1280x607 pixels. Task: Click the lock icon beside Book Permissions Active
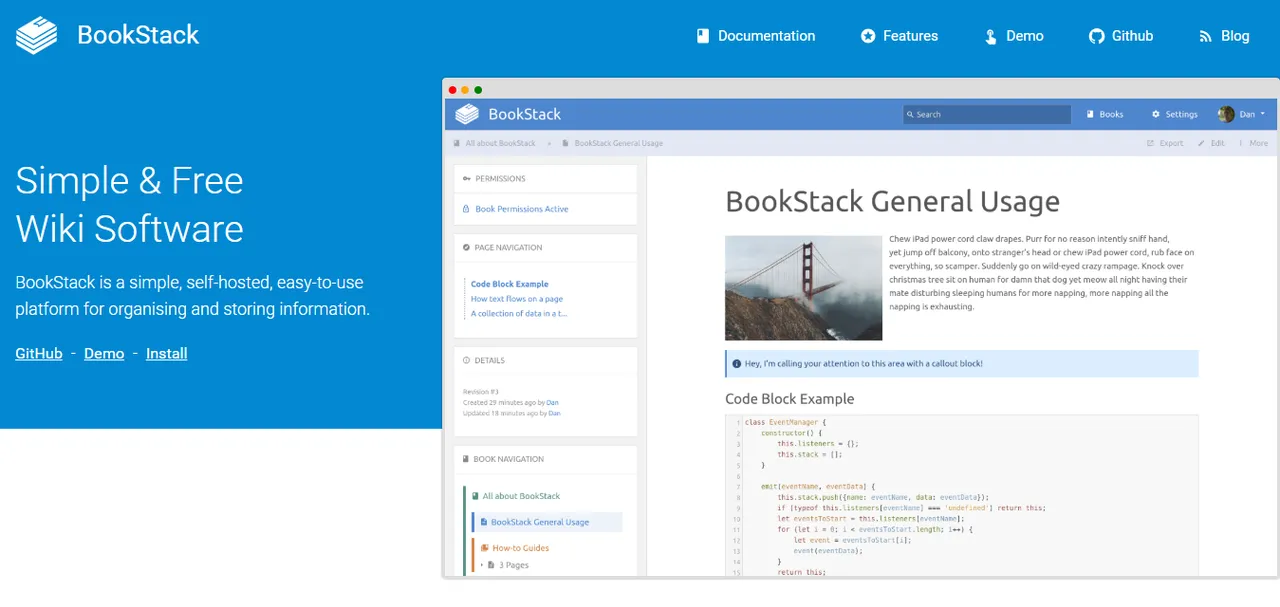point(467,209)
